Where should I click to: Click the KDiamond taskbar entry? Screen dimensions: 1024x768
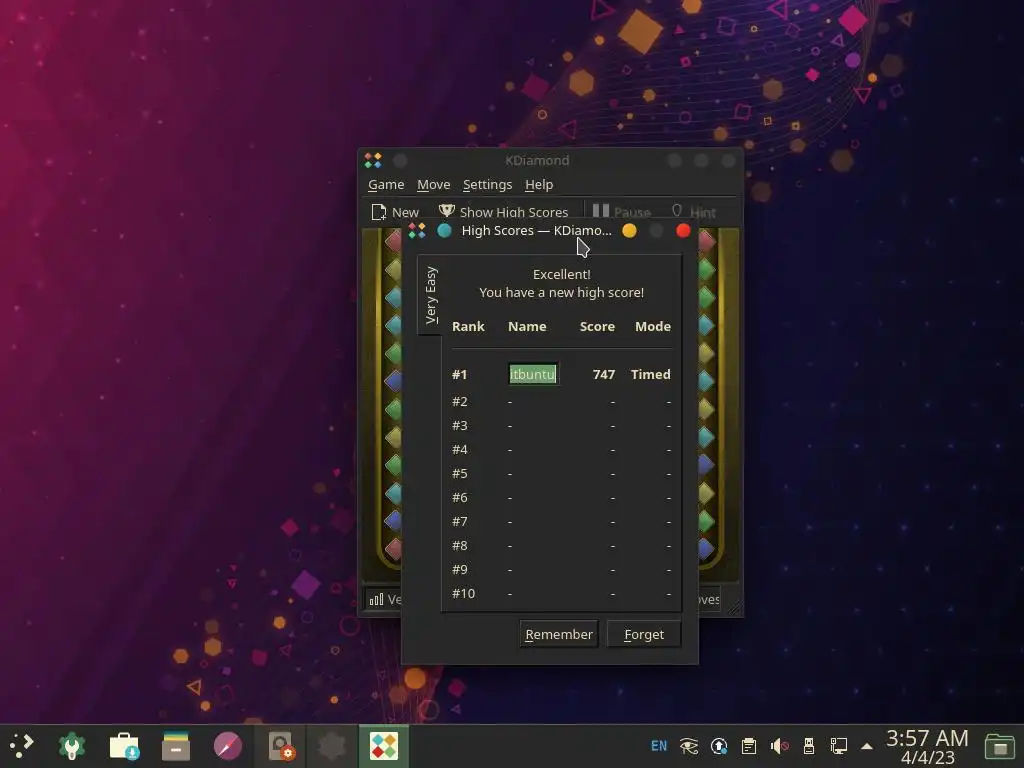383,746
